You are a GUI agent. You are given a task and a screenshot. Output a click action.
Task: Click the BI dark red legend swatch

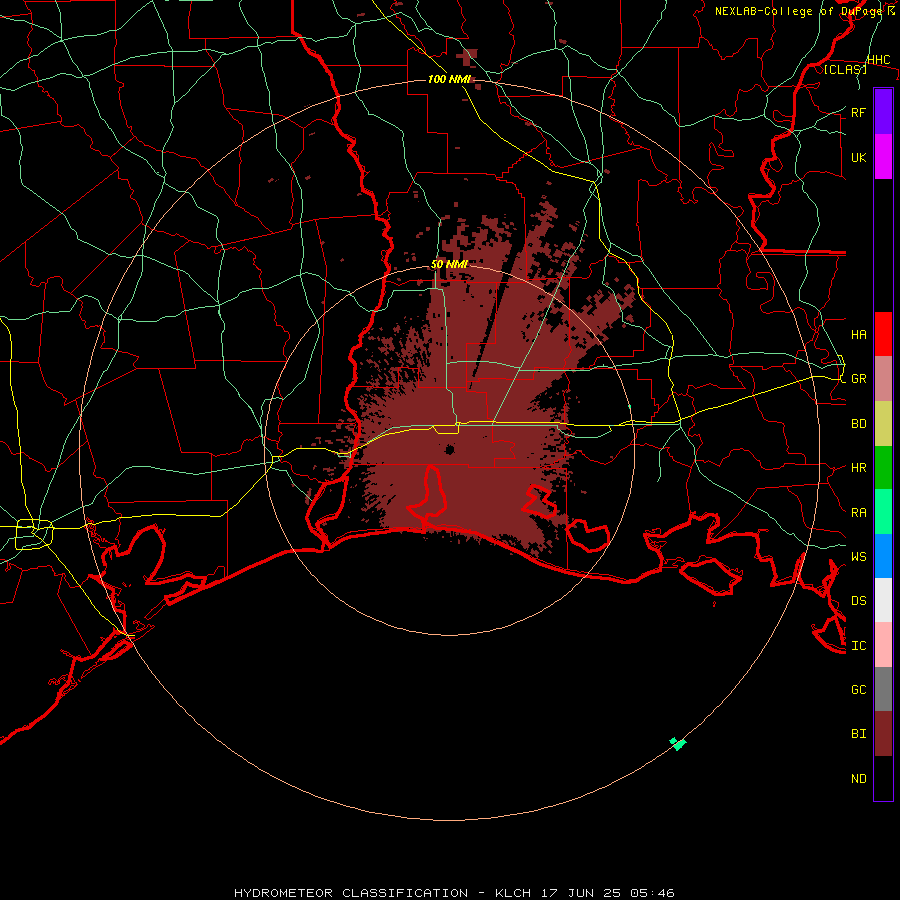883,734
